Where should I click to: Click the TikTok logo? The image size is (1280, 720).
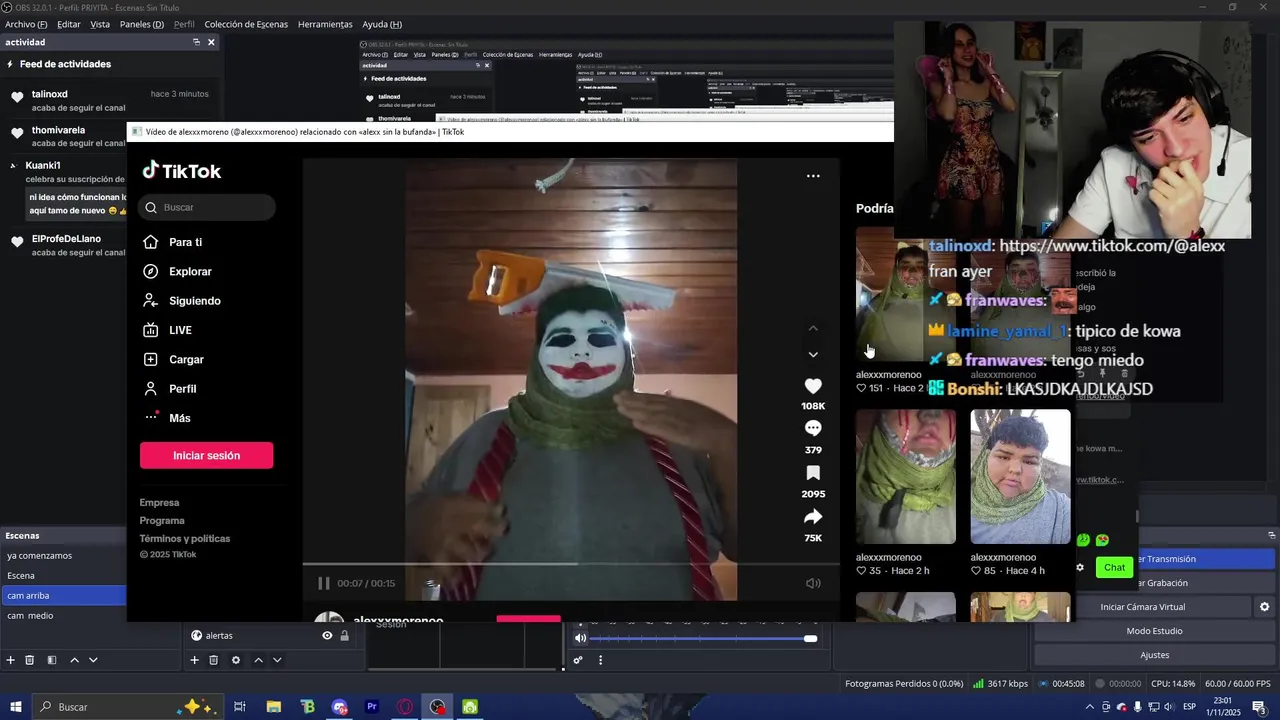[182, 171]
